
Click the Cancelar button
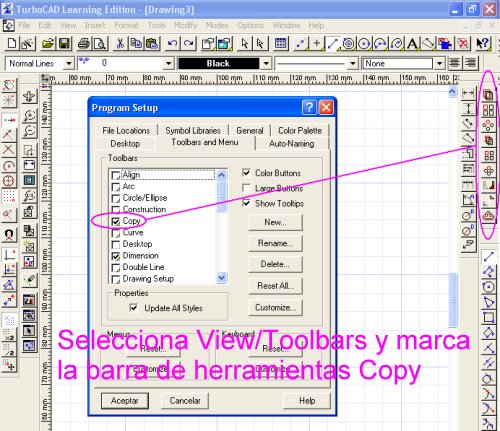[185, 401]
